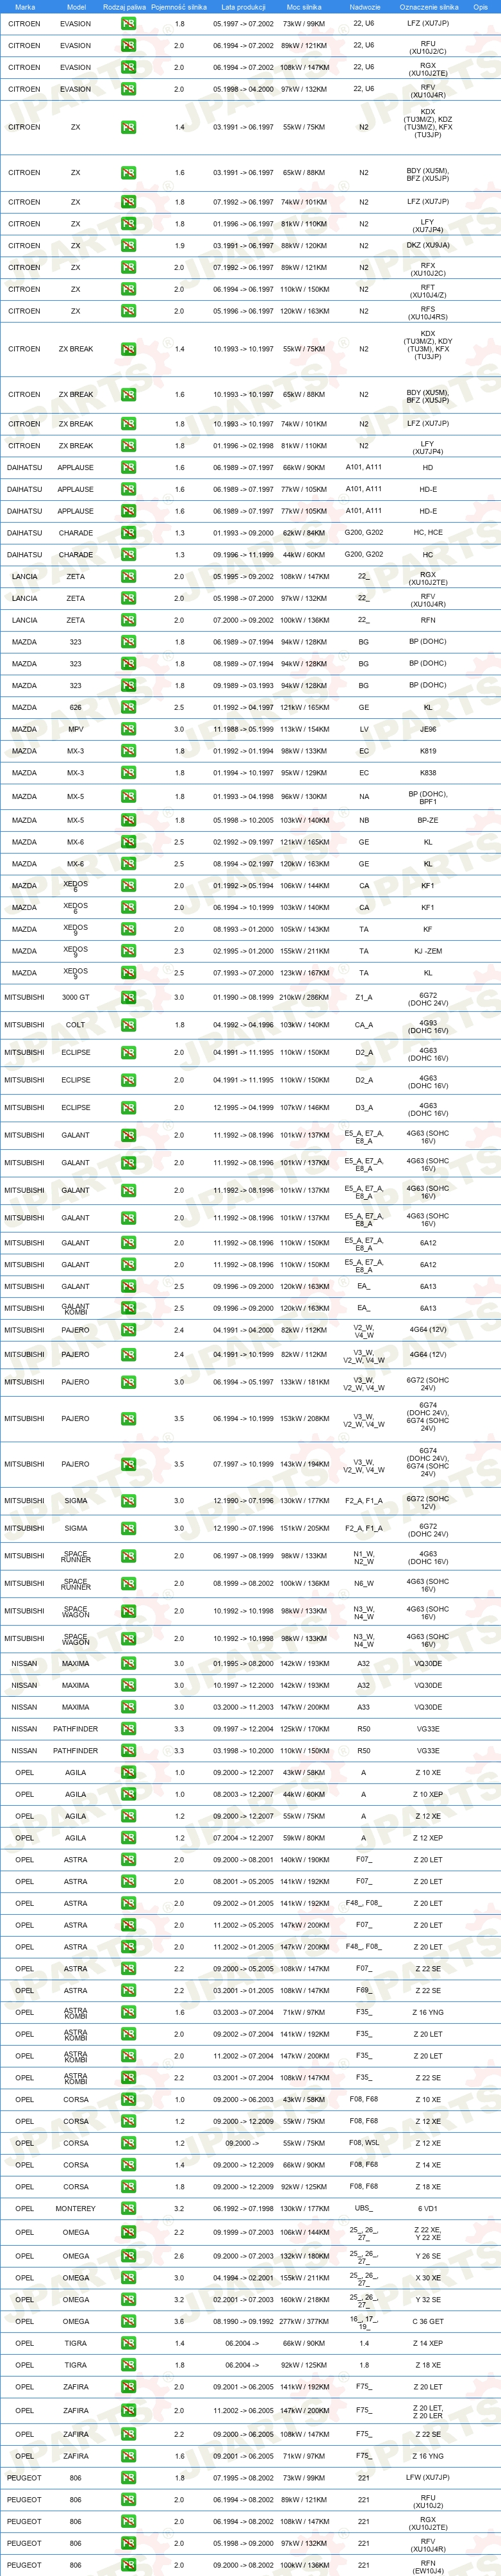
Task: Click fuel icon in Mazda Xedos 2.3 row
Action: tap(128, 951)
